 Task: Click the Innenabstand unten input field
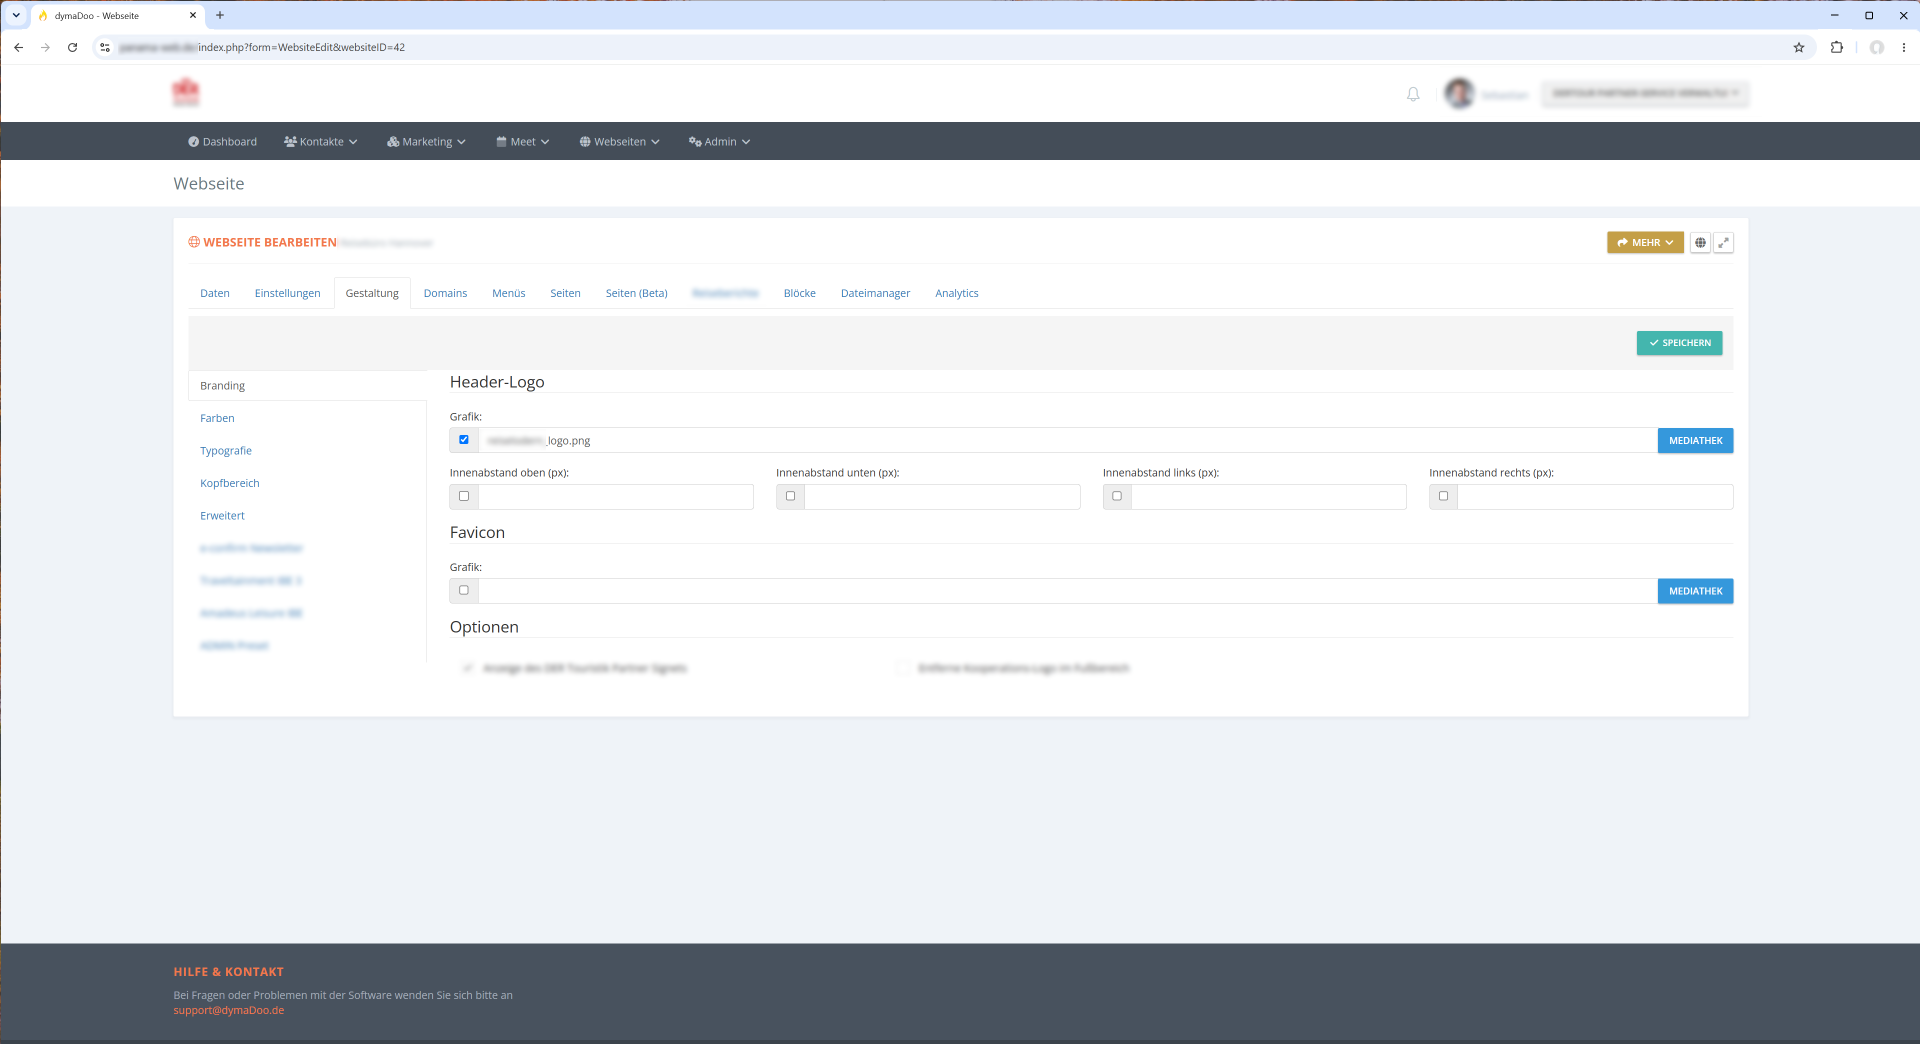942,497
